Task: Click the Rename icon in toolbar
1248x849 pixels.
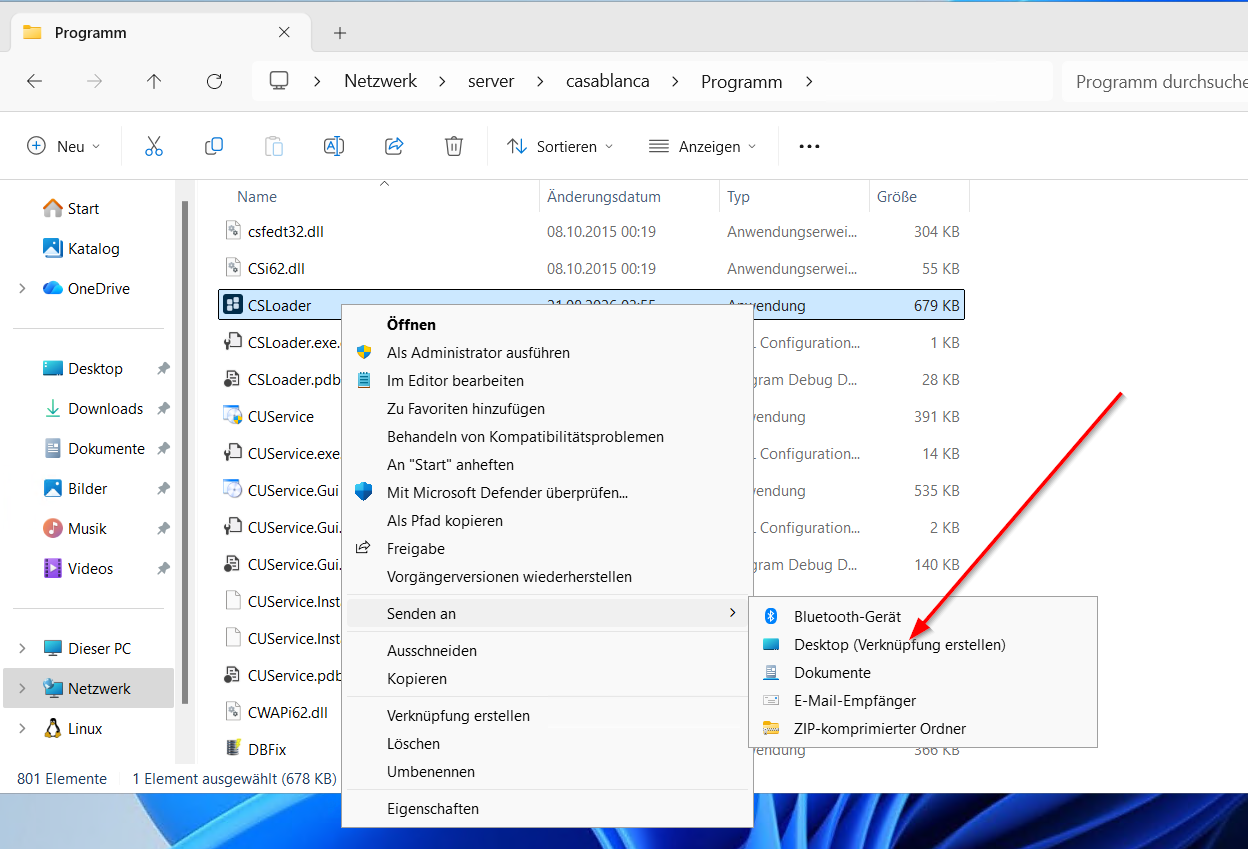Action: click(x=333, y=146)
